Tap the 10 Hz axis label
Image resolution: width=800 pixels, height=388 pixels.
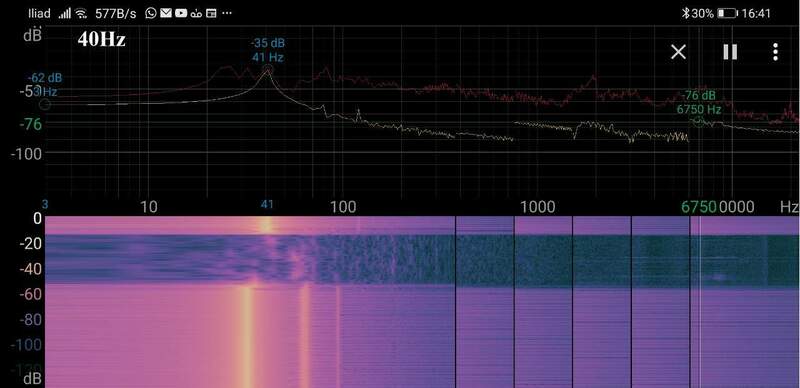point(148,207)
